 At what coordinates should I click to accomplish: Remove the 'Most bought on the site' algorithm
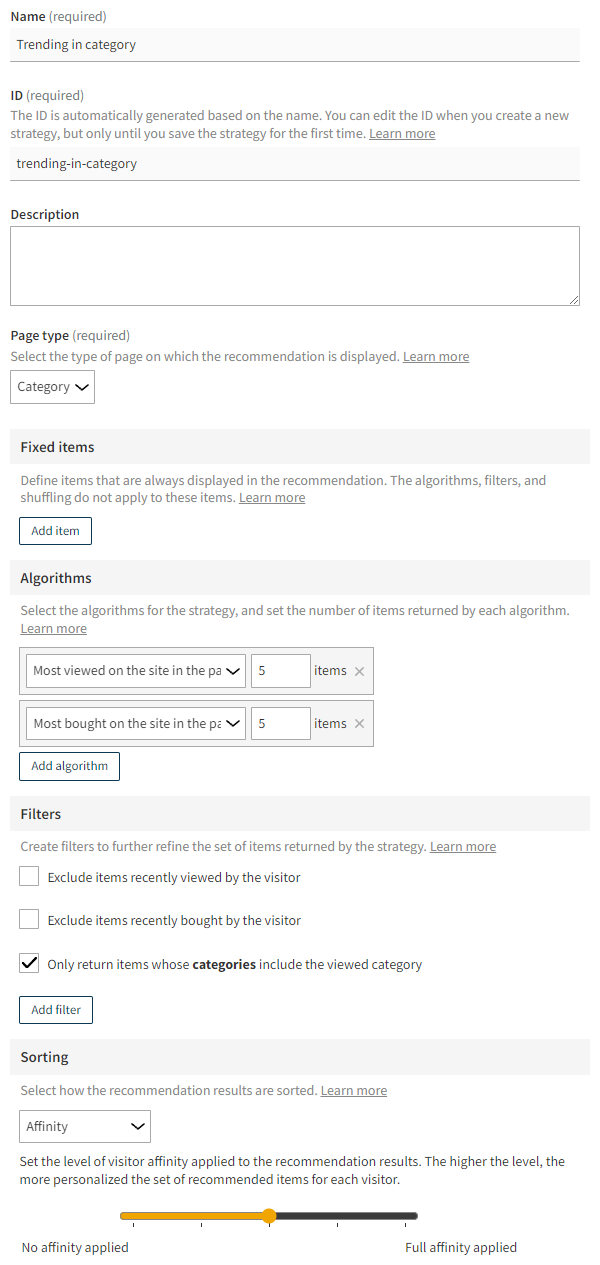pos(360,723)
